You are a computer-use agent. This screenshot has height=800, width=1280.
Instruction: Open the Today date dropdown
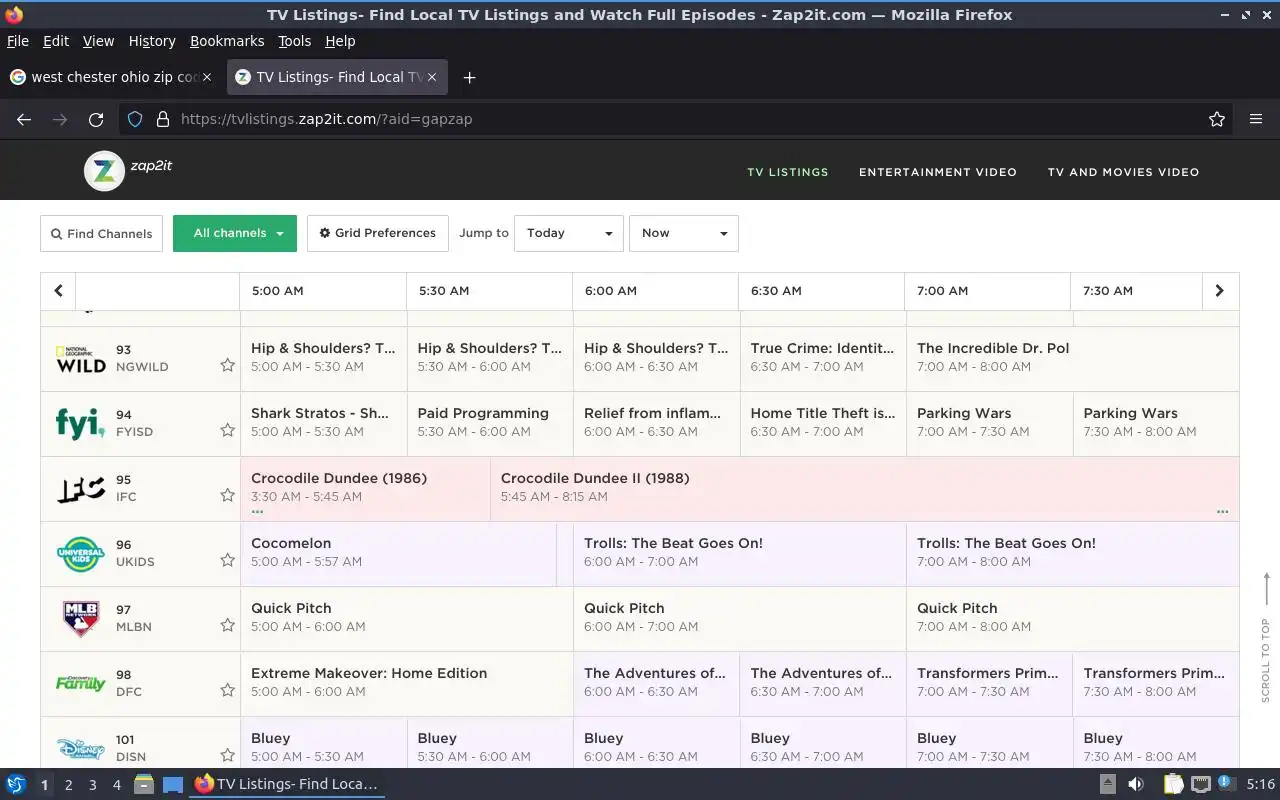click(569, 233)
